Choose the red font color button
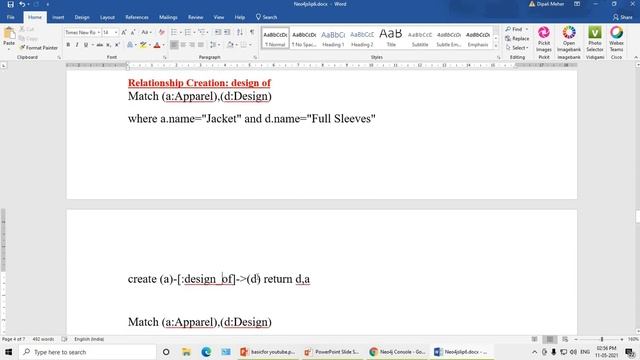 pyautogui.click(x=157, y=45)
